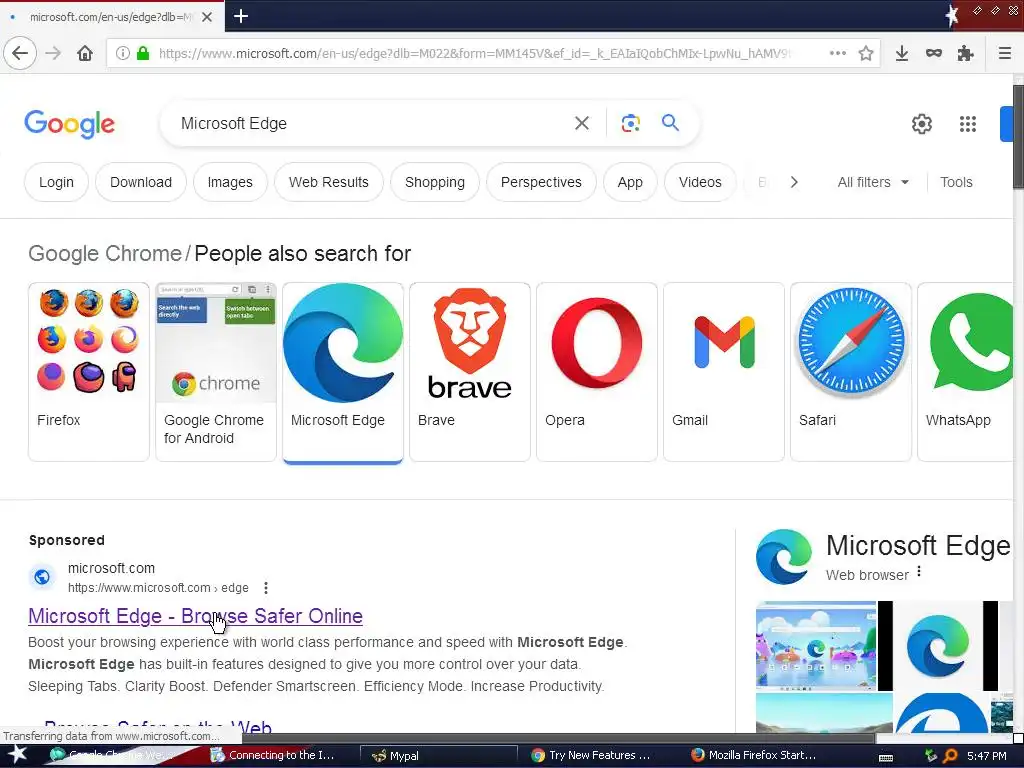
Task: Open 'Microsoft Edge - Browse Safer Online' link
Action: [x=195, y=616]
